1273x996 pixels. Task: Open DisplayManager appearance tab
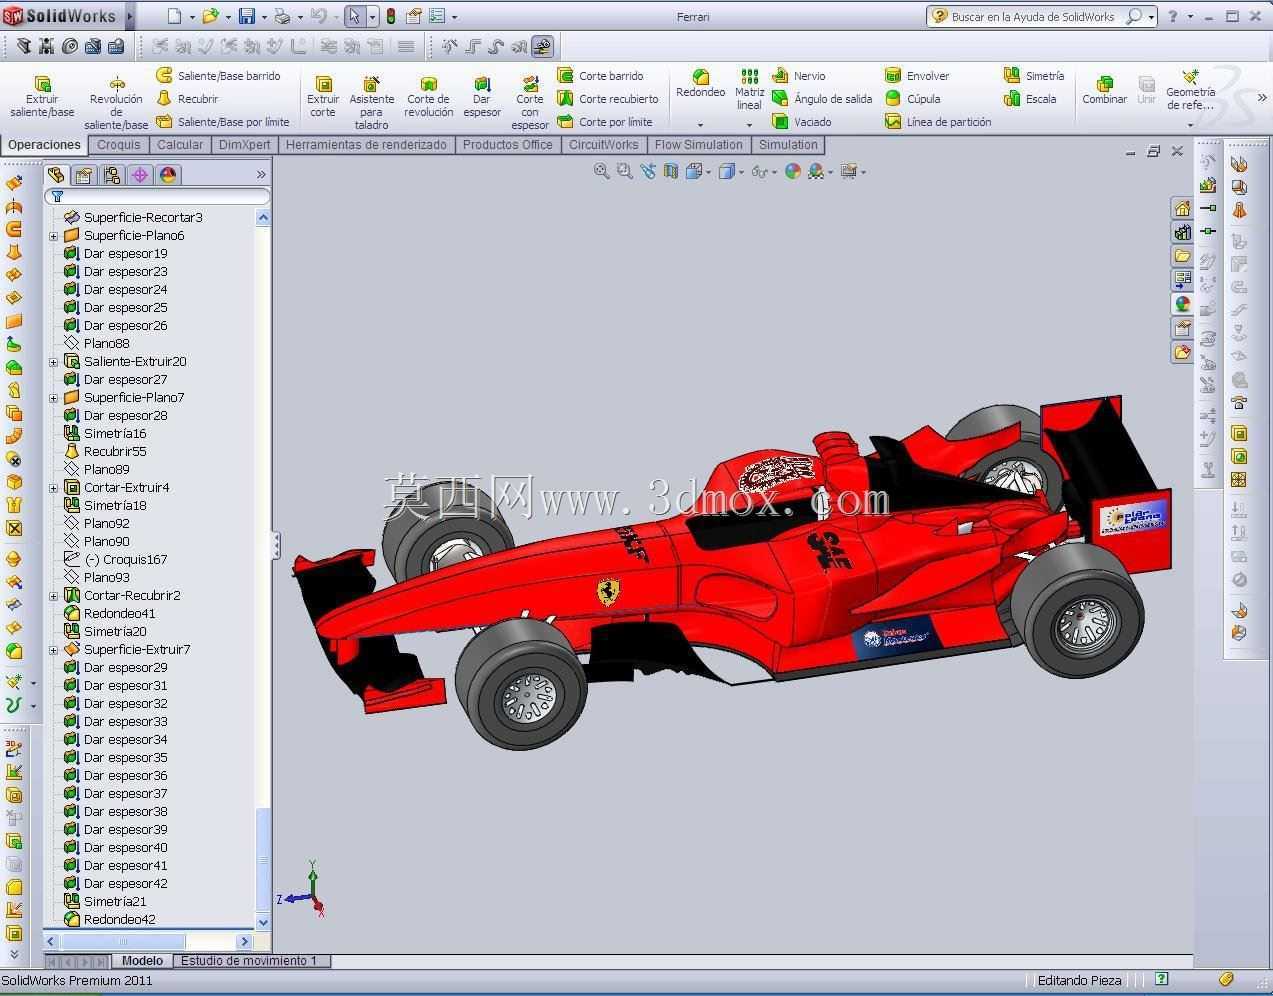pyautogui.click(x=168, y=175)
